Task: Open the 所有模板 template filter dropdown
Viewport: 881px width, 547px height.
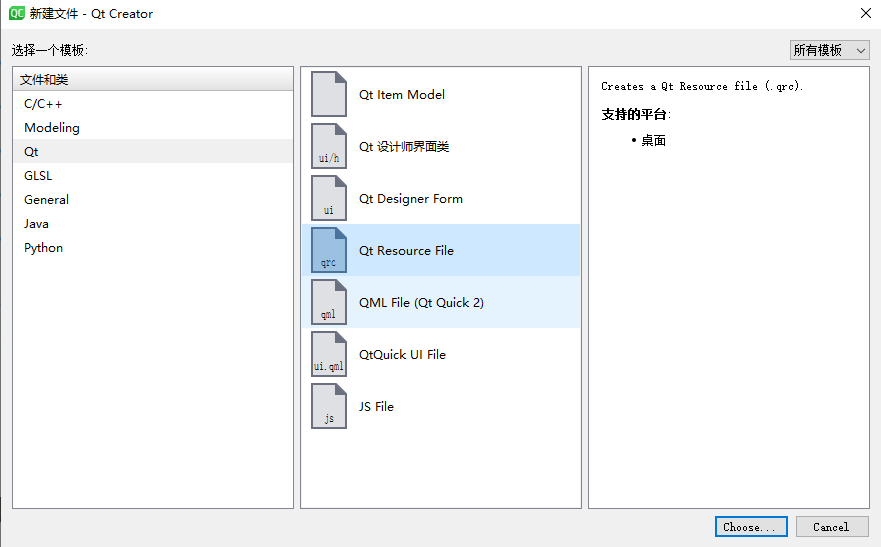Action: point(829,50)
